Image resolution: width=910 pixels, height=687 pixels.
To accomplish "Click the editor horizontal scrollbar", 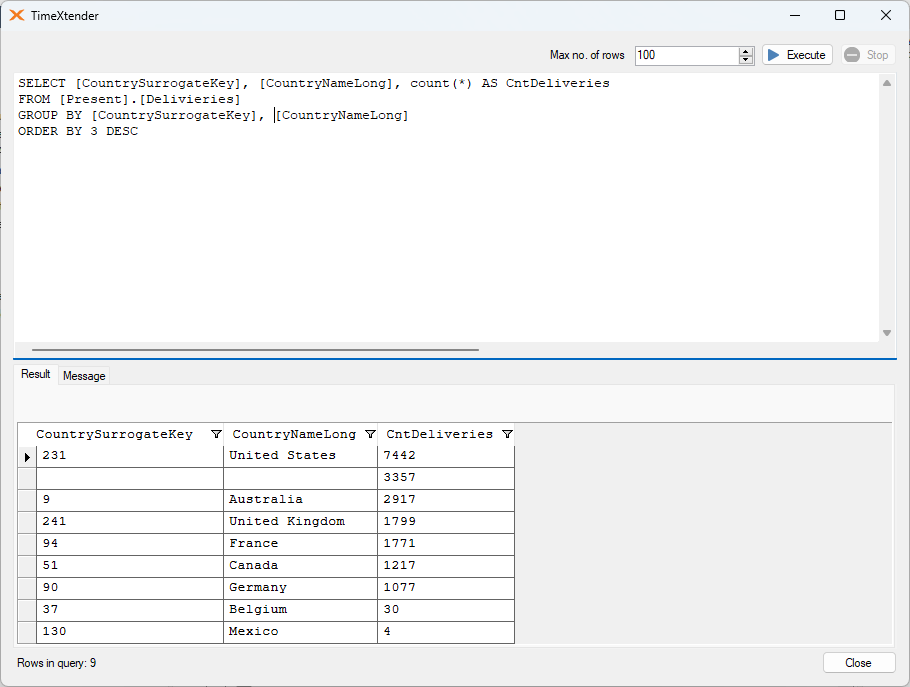I will click(x=255, y=350).
